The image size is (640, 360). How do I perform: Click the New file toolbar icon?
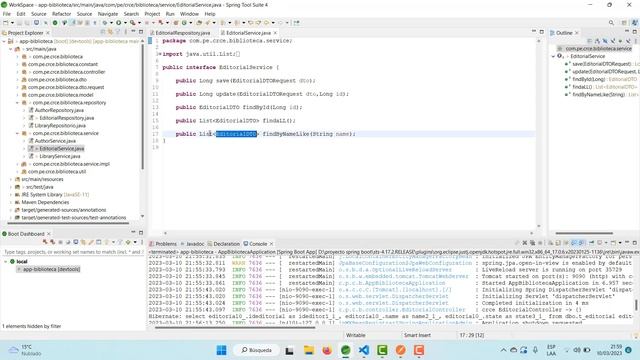[6, 23]
